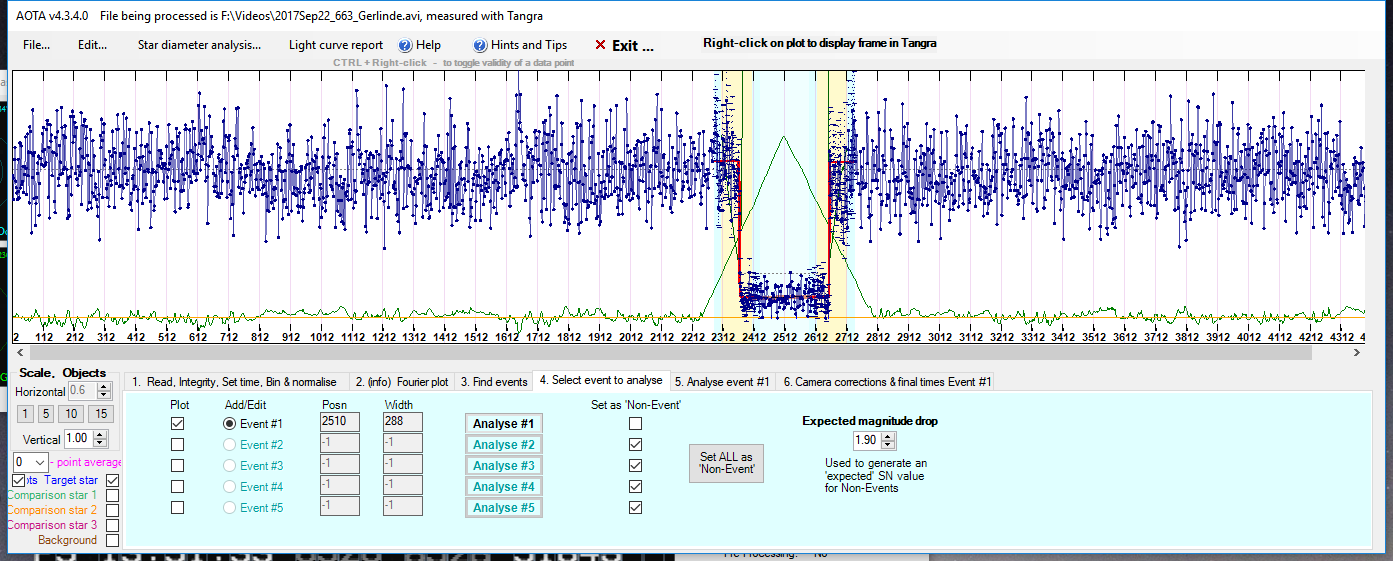Click the Event #2 Posn field
Screen dimensions: 1393x561
coord(339,444)
